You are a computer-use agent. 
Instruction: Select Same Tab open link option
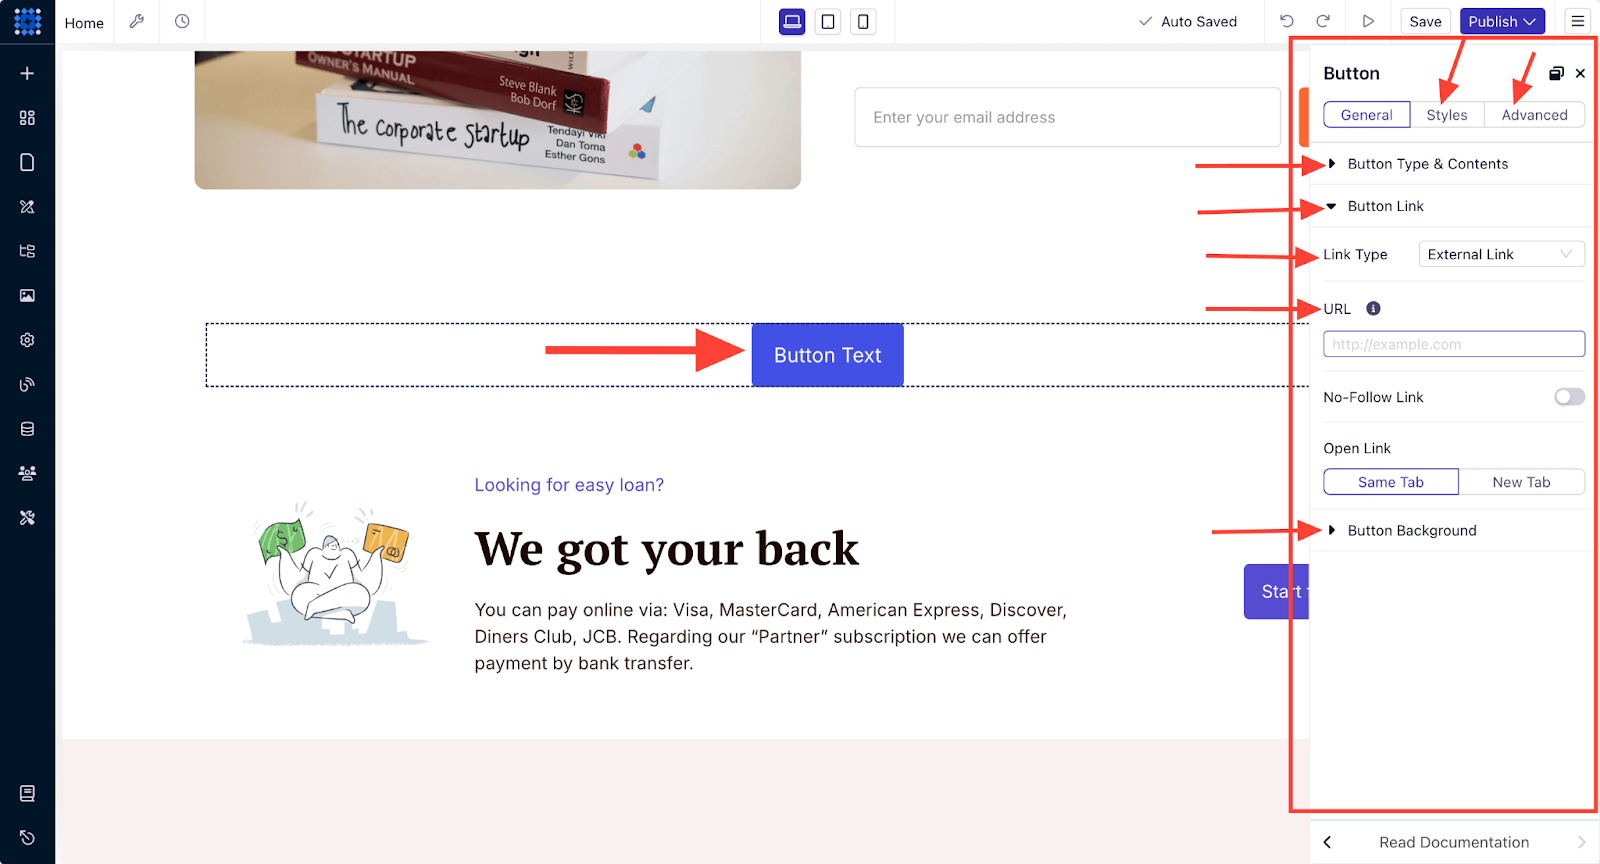coord(1391,482)
